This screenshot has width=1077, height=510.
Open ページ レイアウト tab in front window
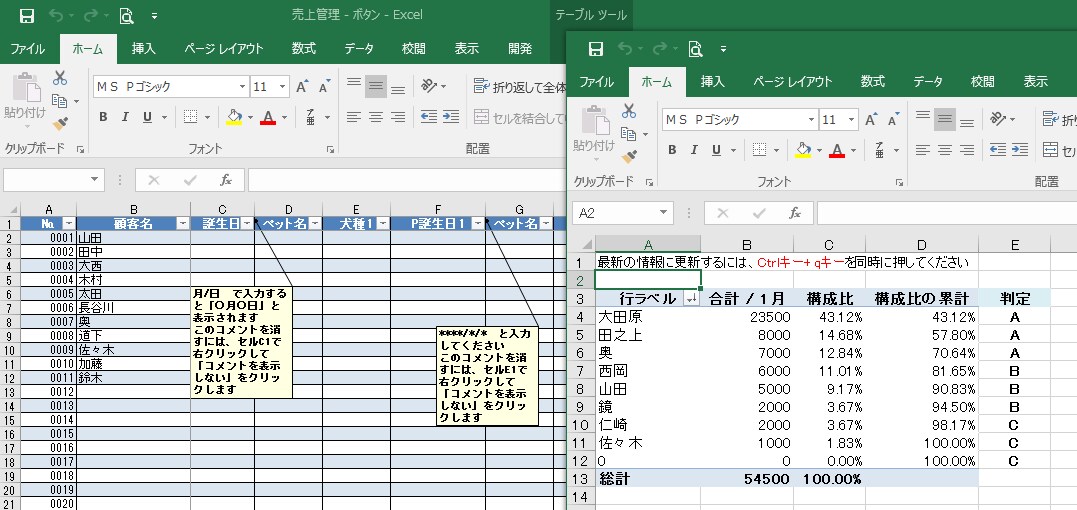(x=792, y=82)
